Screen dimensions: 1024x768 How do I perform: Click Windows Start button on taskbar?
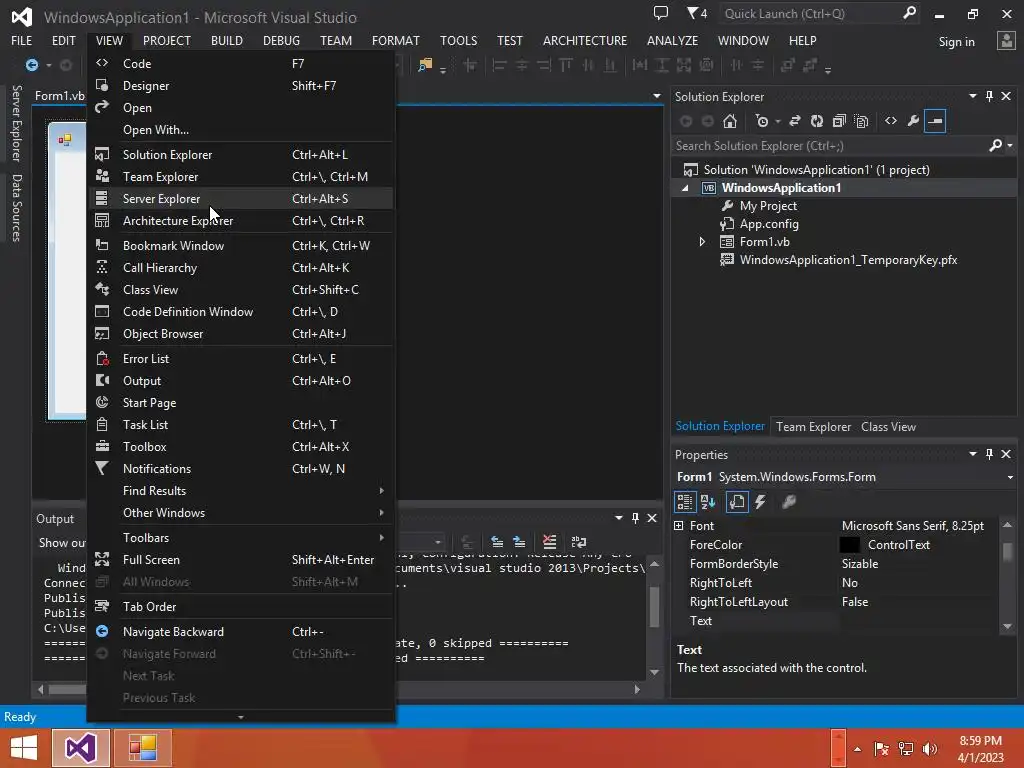click(x=24, y=748)
